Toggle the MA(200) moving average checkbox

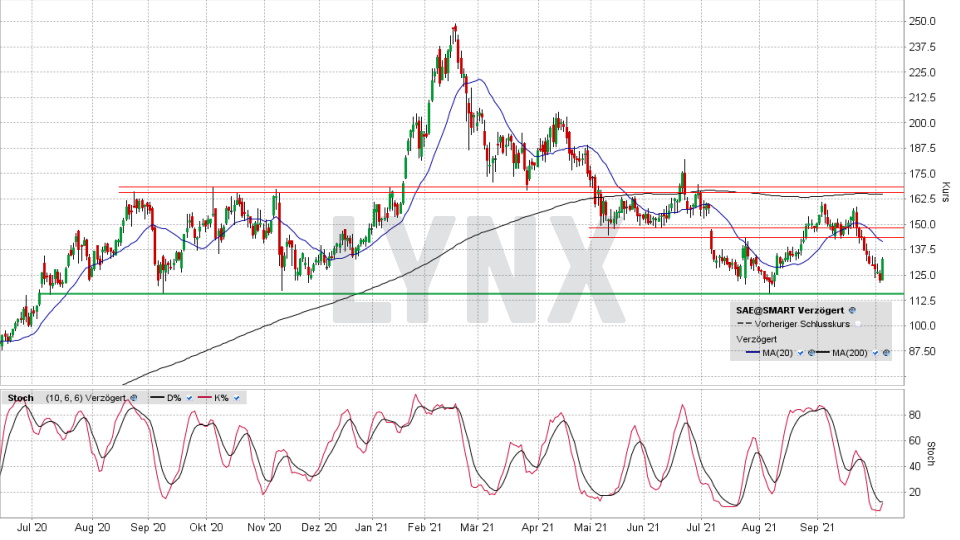click(x=876, y=353)
